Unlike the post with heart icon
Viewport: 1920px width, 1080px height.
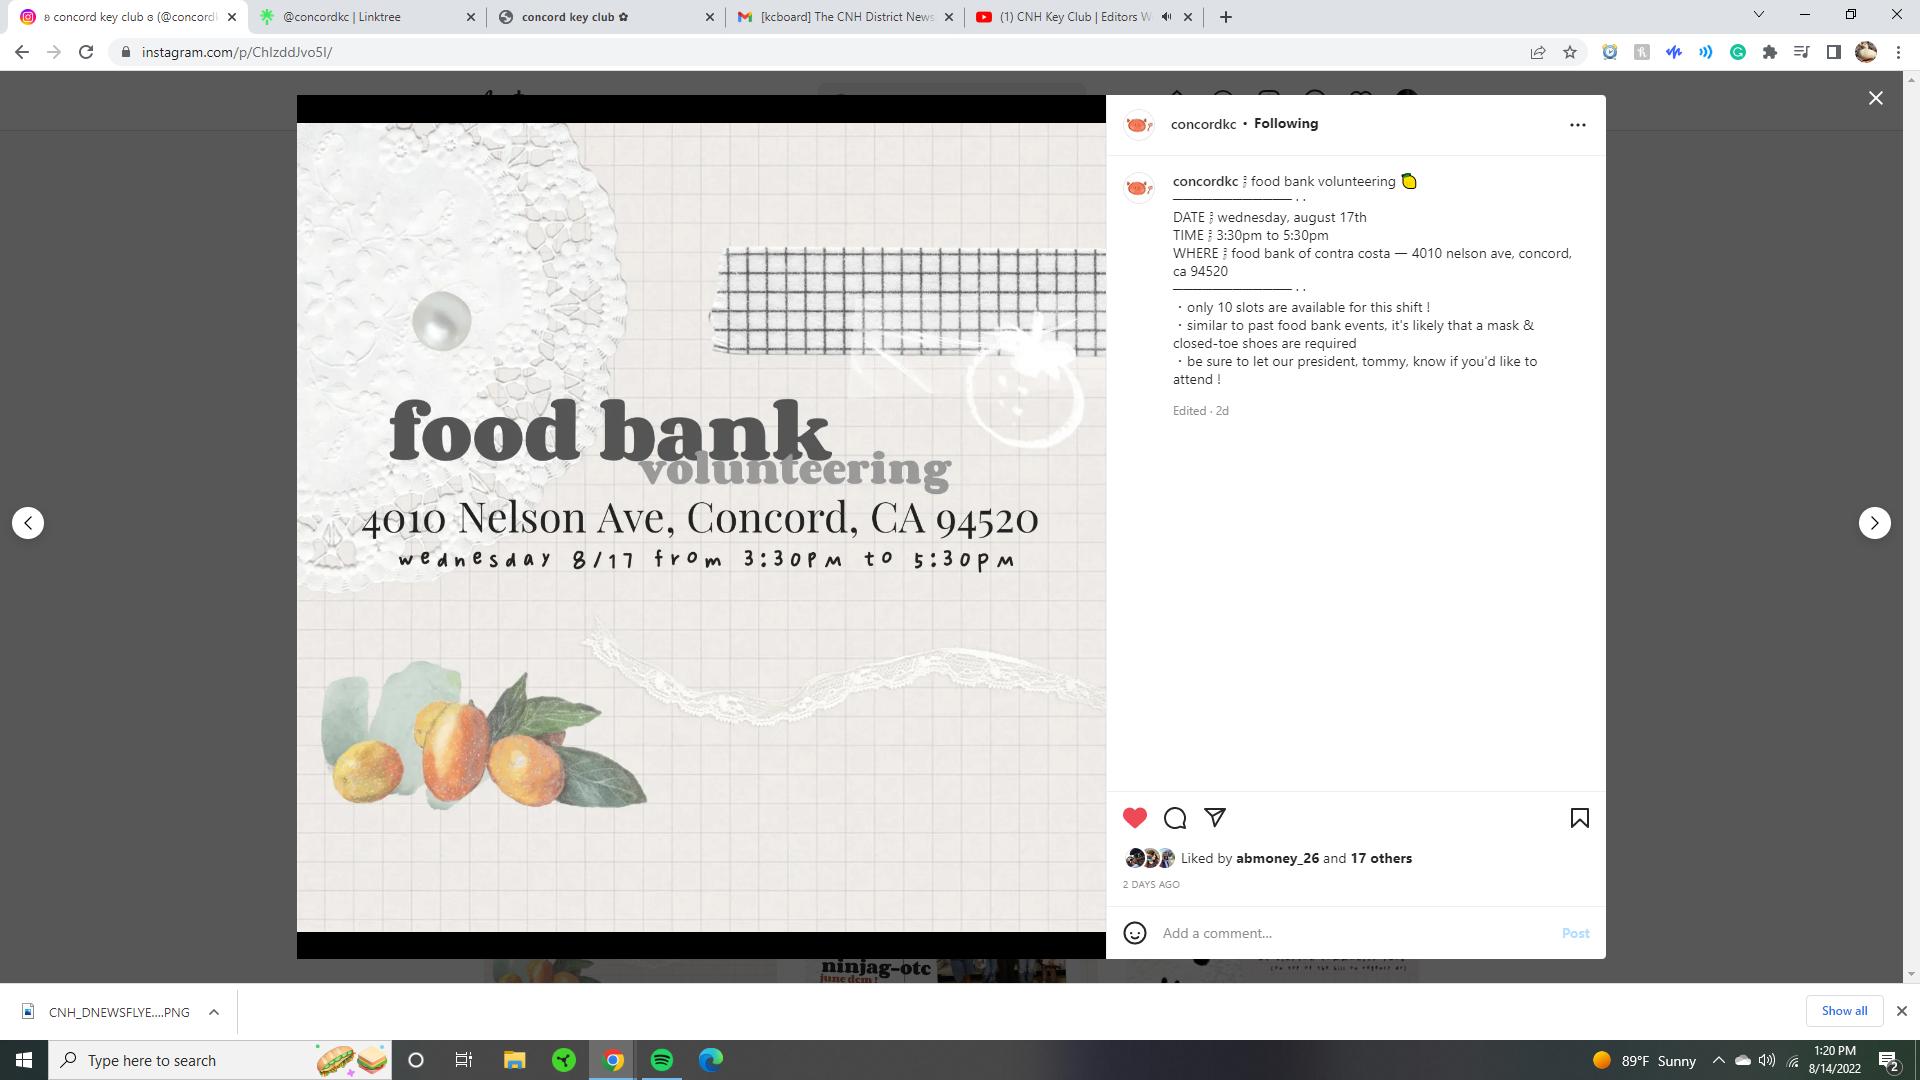(x=1134, y=818)
